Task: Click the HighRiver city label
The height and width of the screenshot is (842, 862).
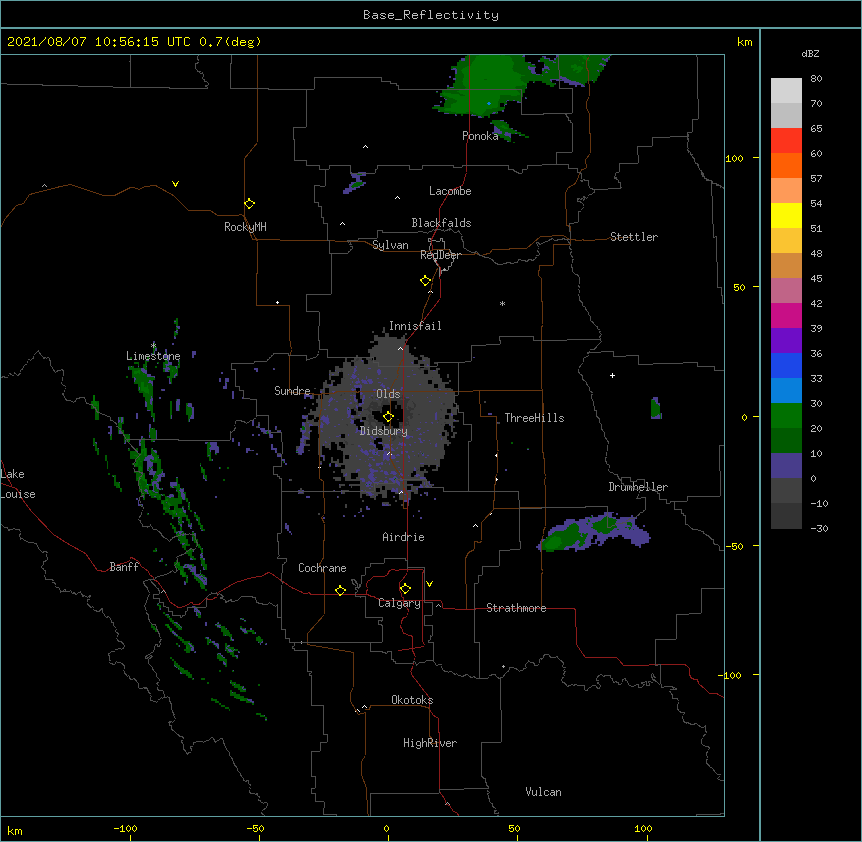Action: [x=430, y=743]
